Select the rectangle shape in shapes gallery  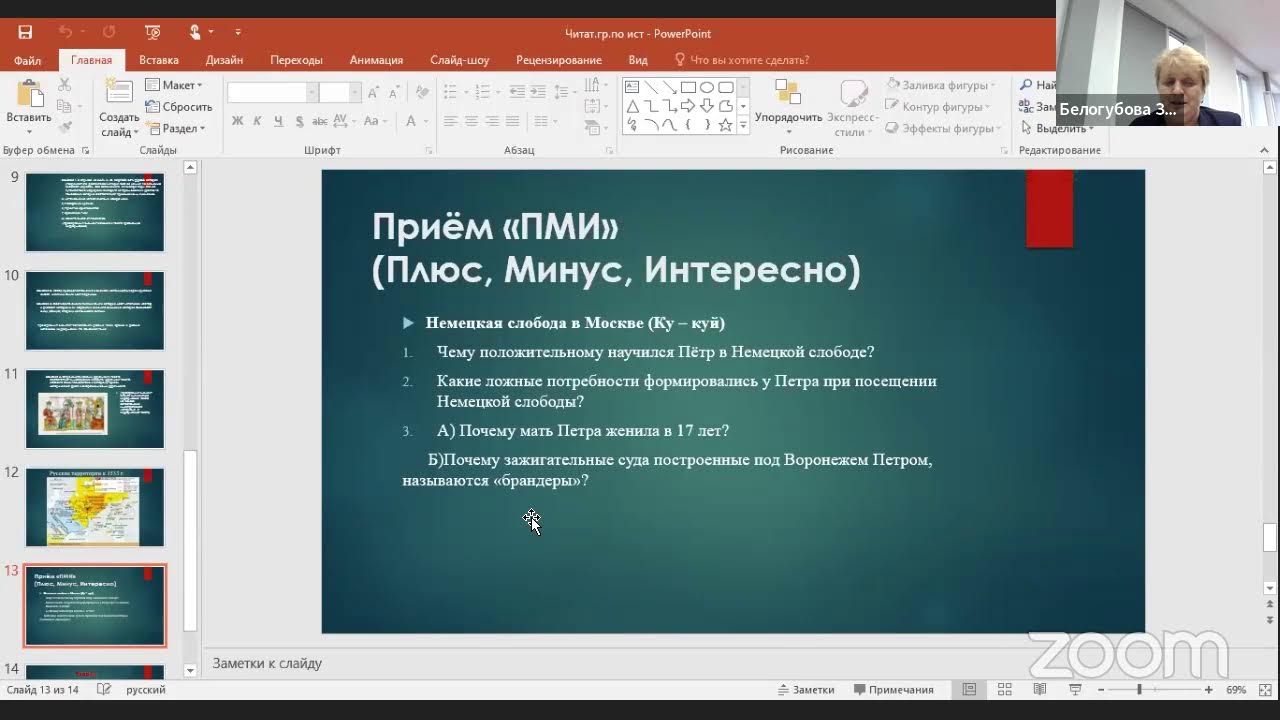[688, 87]
